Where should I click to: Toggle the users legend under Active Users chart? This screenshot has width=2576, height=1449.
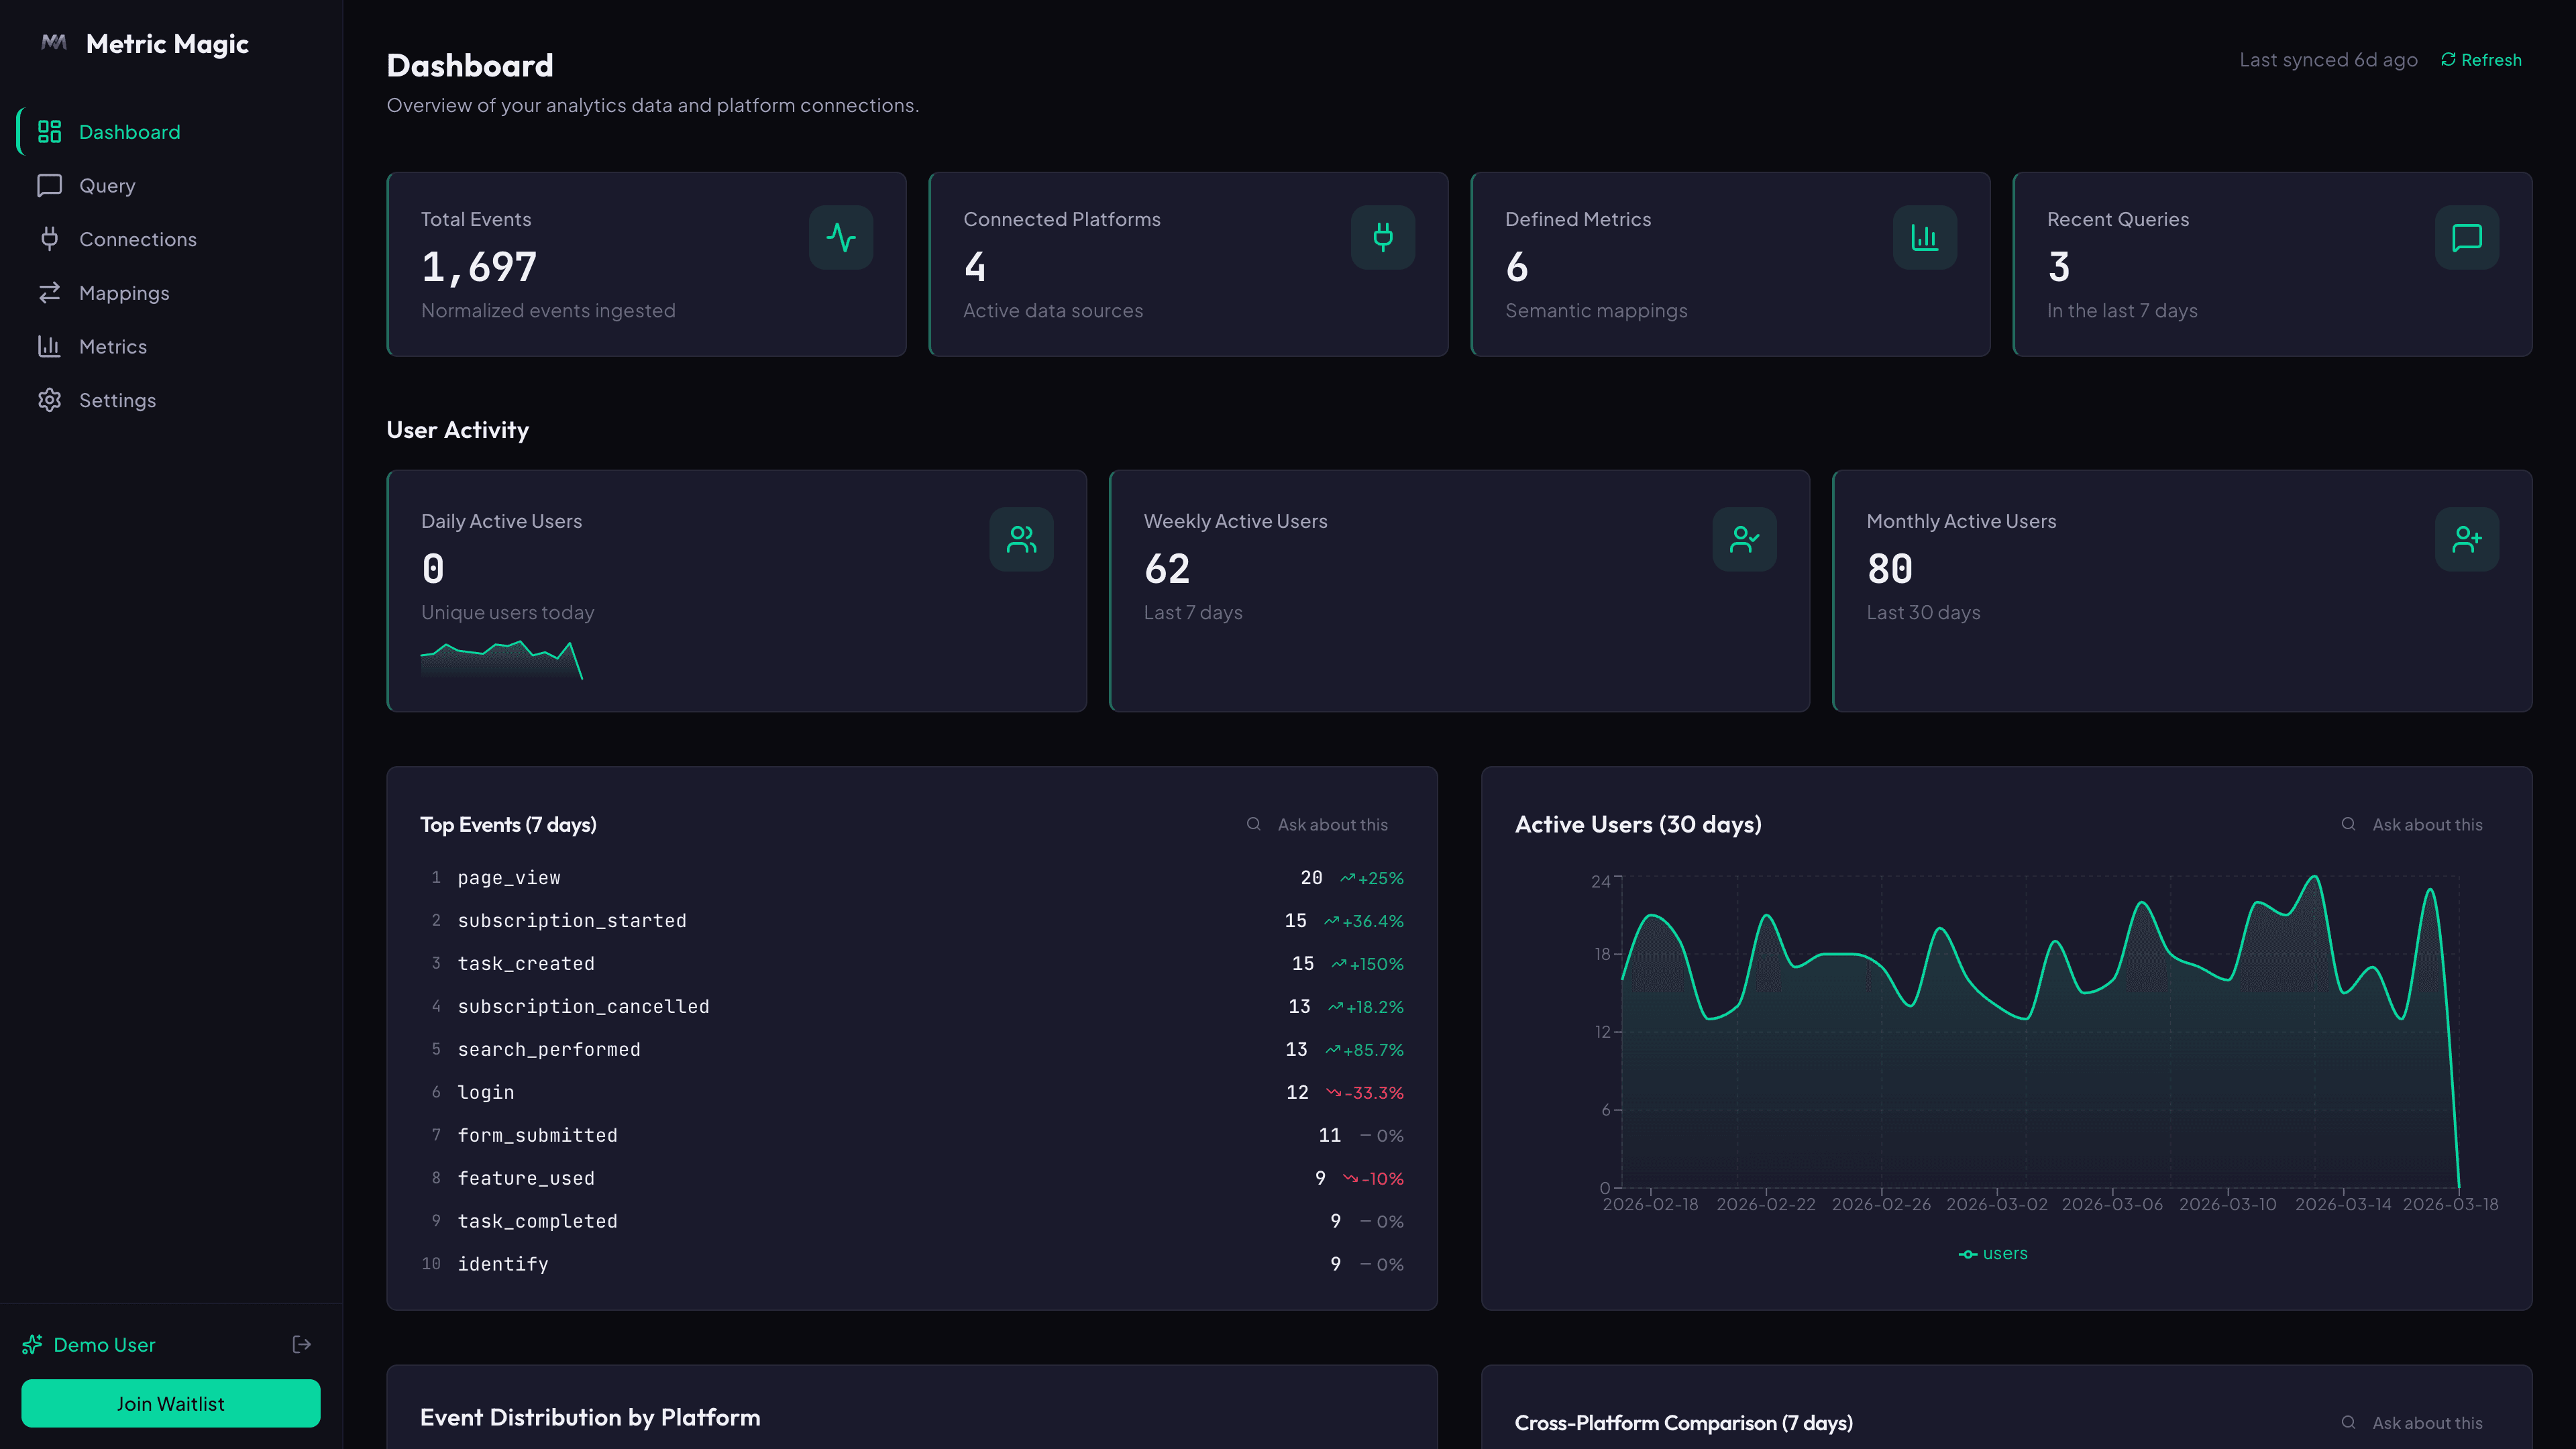[x=1993, y=1252]
